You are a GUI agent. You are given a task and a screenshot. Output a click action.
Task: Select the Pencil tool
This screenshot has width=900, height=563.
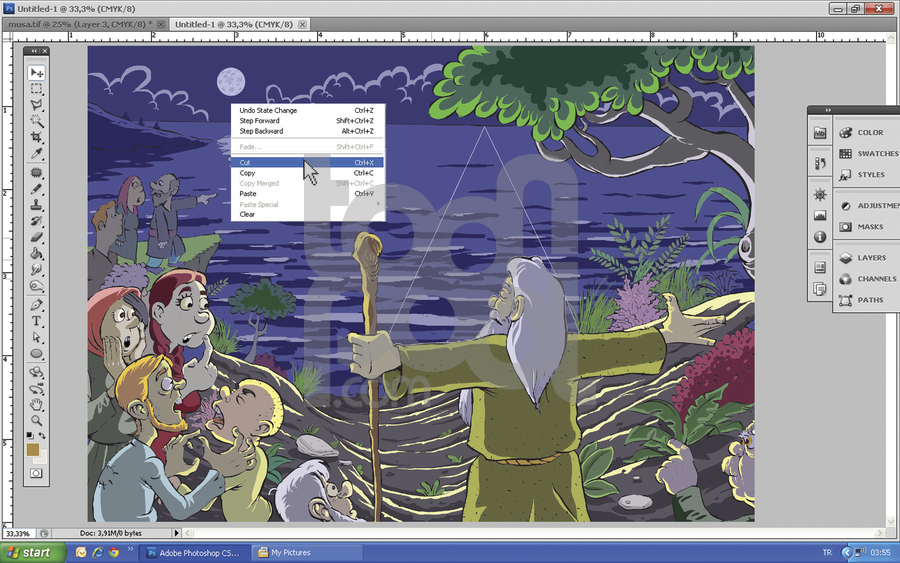pos(36,189)
